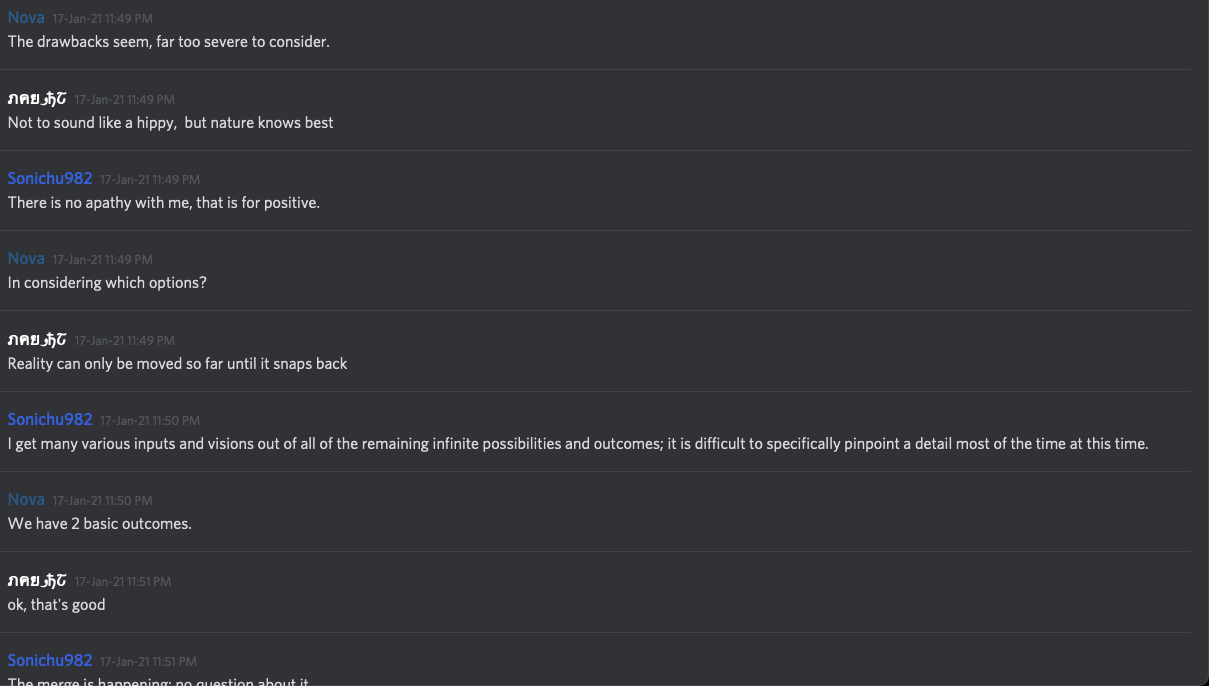Select the "In considering which options?" message
This screenshot has height=686, width=1209.
(107, 283)
